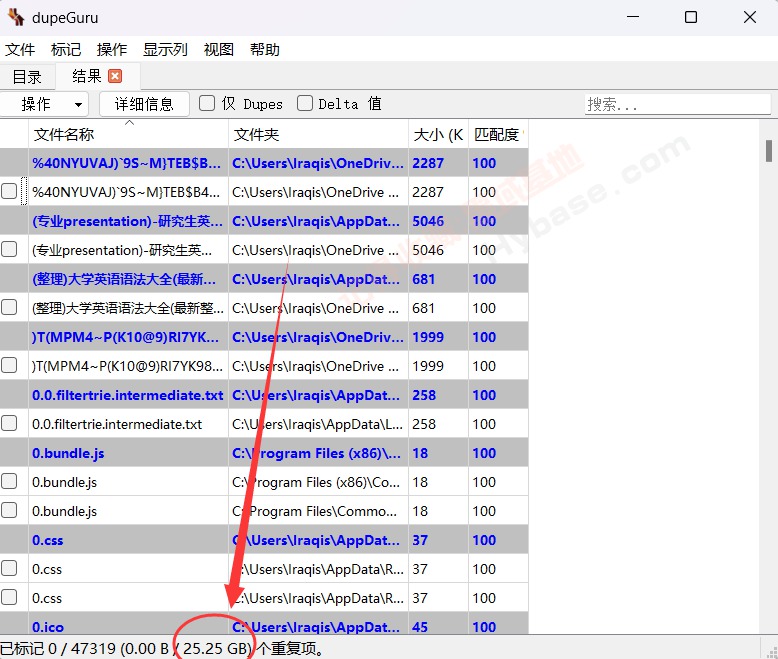Maximize the dupeGuru window
The height and width of the screenshot is (659, 778).
click(x=691, y=17)
